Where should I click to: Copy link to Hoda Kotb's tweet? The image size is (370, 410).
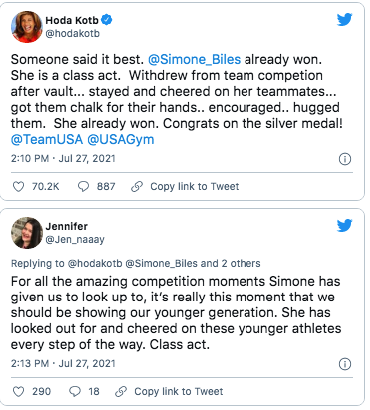[x=185, y=187]
